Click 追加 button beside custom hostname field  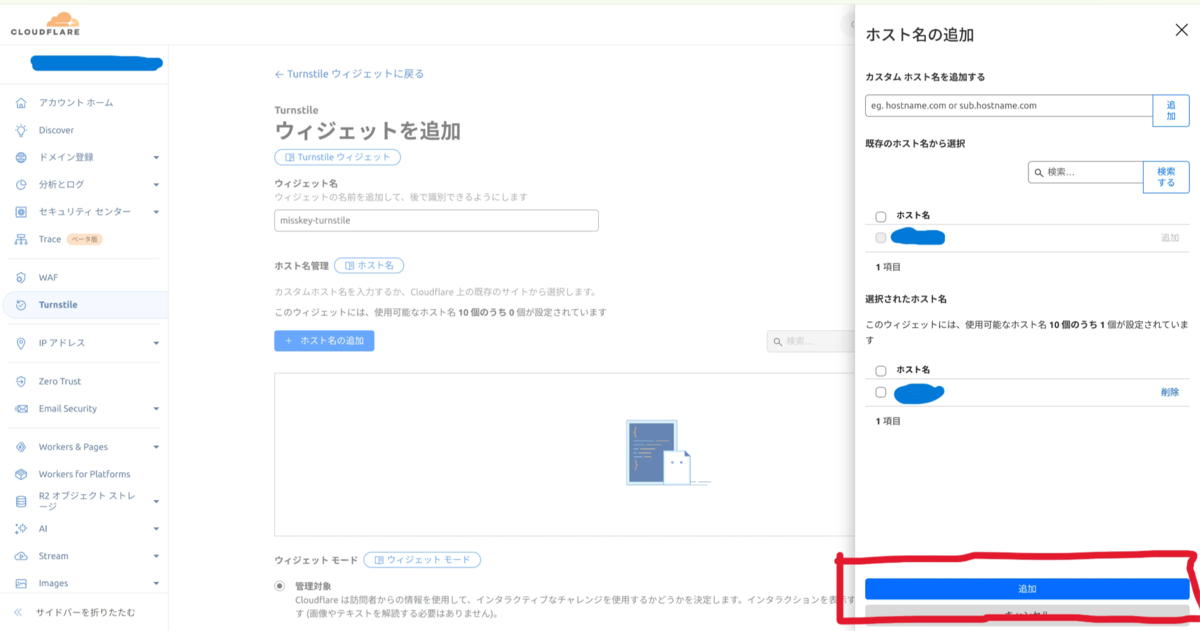(1171, 111)
